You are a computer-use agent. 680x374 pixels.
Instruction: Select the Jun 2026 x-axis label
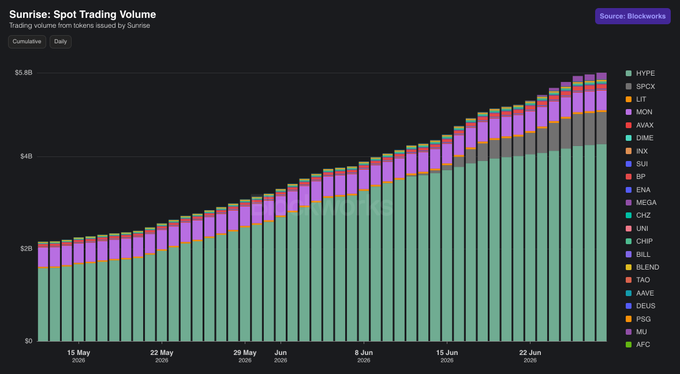pyautogui.click(x=281, y=356)
